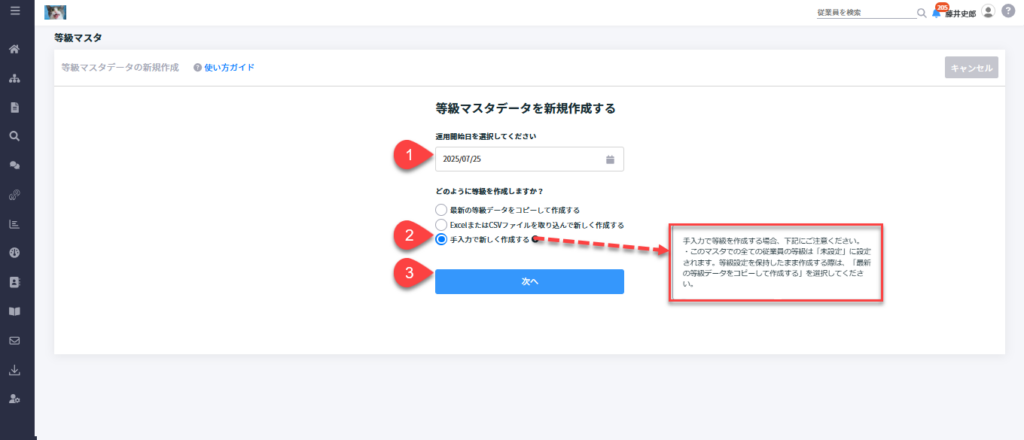Open the organization chart sidebar icon
1024x440 pixels.
pyautogui.click(x=15, y=78)
